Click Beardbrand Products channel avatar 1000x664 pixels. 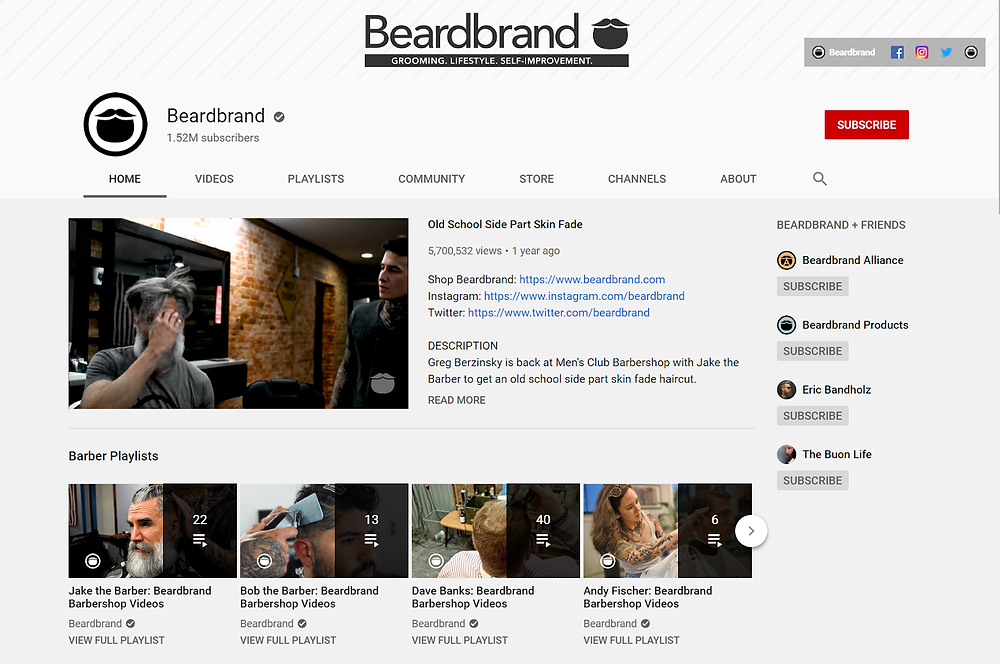[x=786, y=325]
